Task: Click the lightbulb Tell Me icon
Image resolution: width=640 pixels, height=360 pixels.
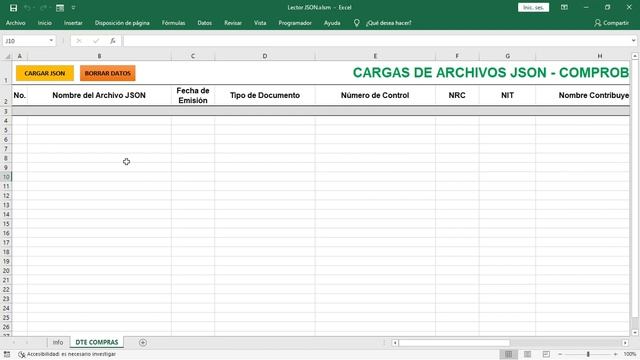Action: (x=357, y=23)
